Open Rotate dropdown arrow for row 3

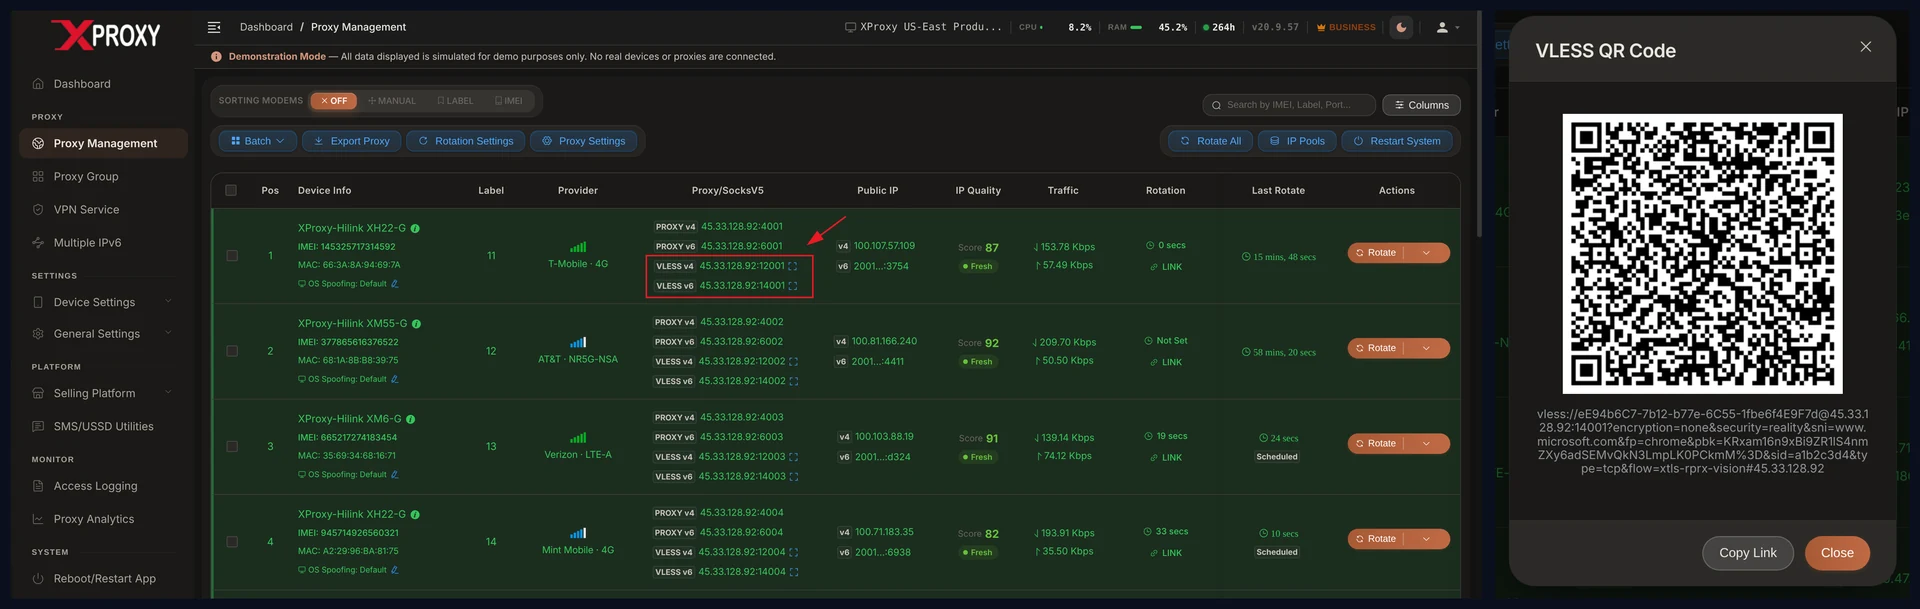pyautogui.click(x=1427, y=444)
